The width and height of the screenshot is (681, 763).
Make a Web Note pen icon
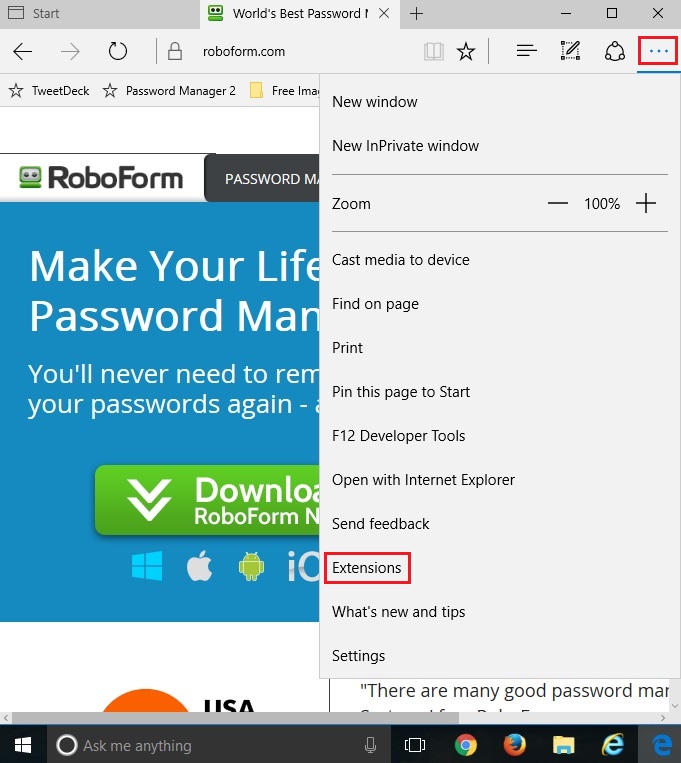(x=570, y=51)
